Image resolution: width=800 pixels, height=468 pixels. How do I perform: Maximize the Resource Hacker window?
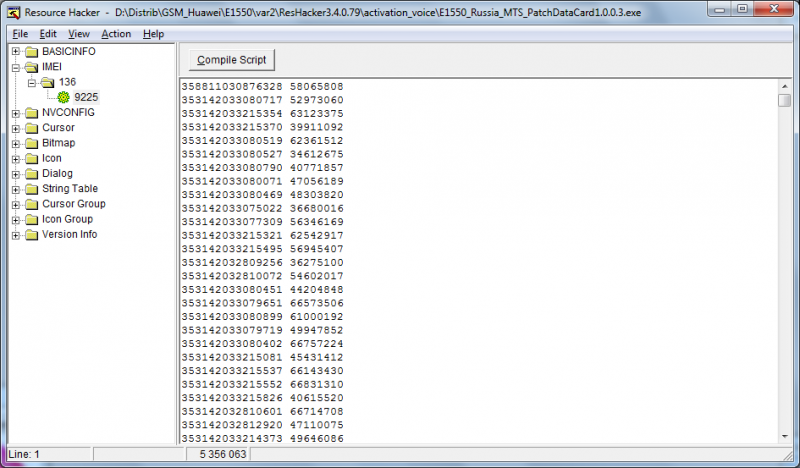pyautogui.click(x=742, y=9)
